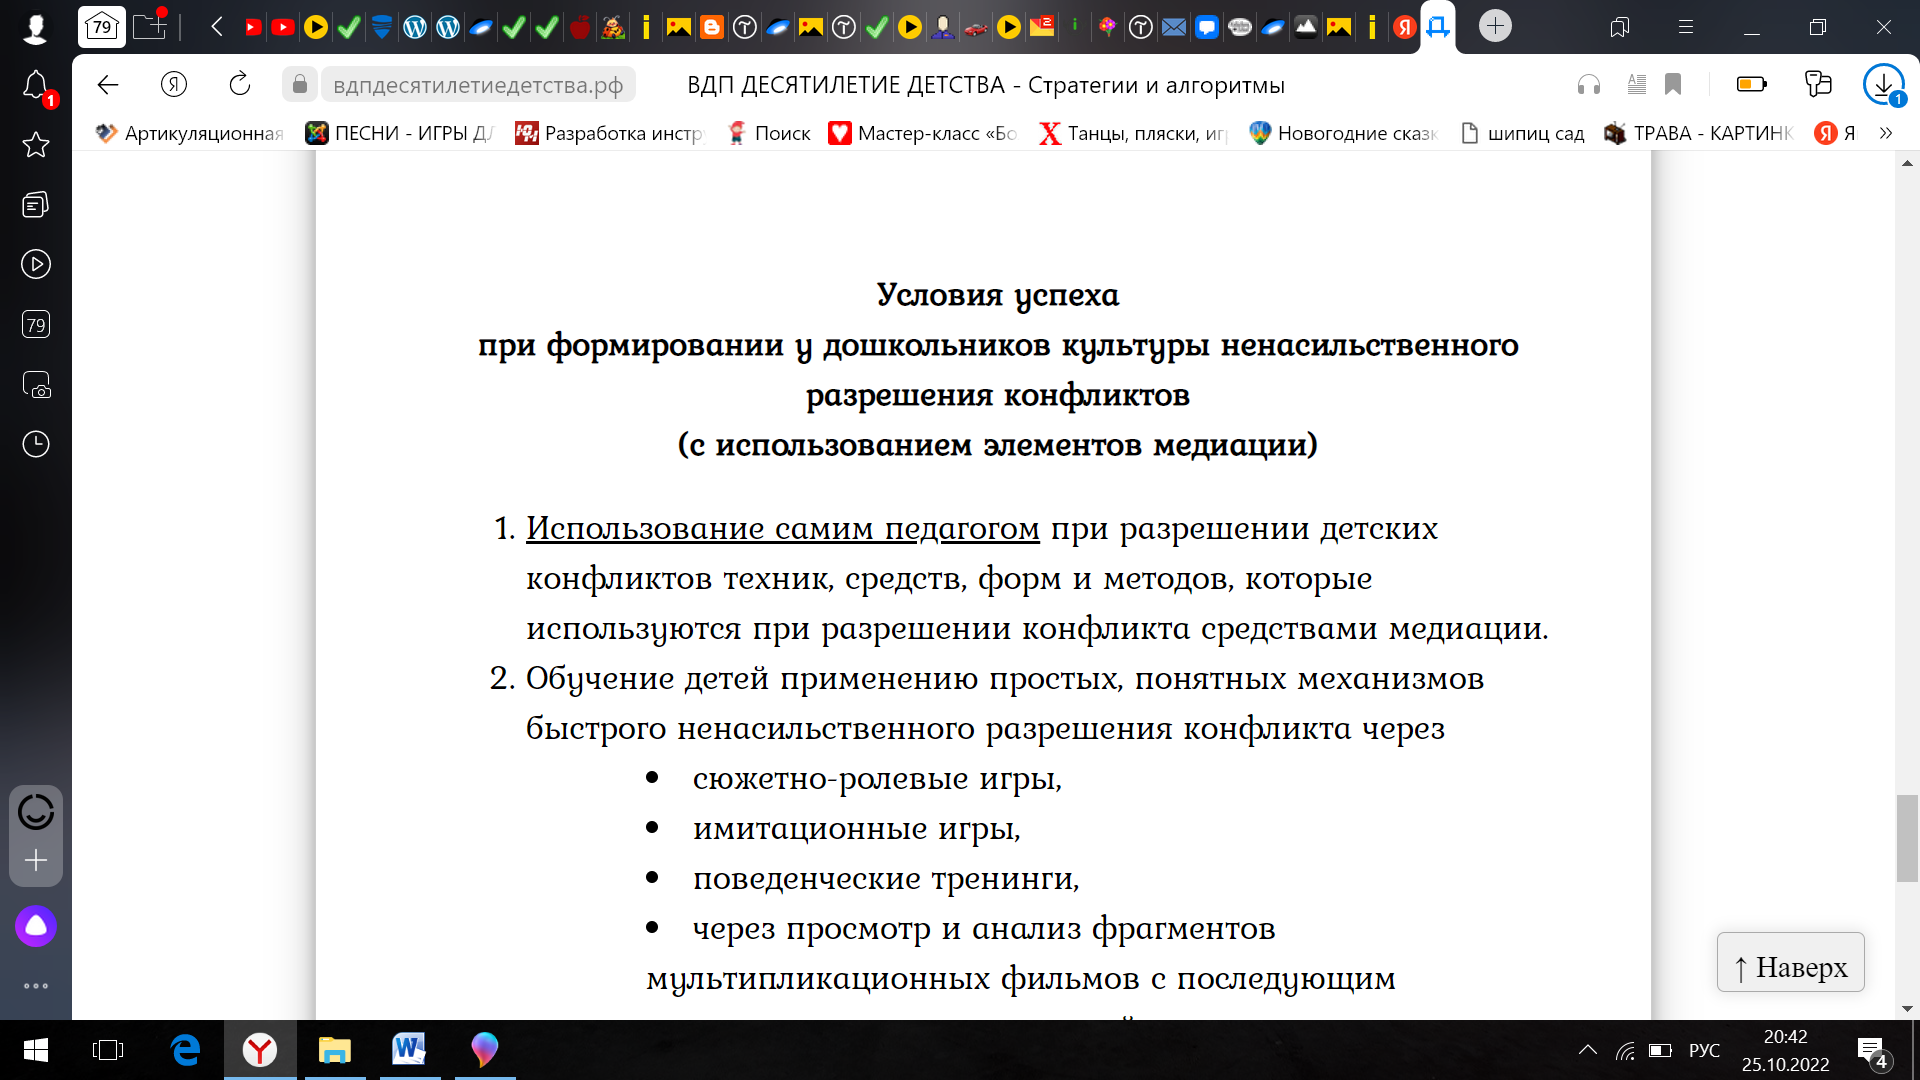
Task: Open bookmark Танцы, пляски
Action: pyautogui.click(x=1133, y=133)
